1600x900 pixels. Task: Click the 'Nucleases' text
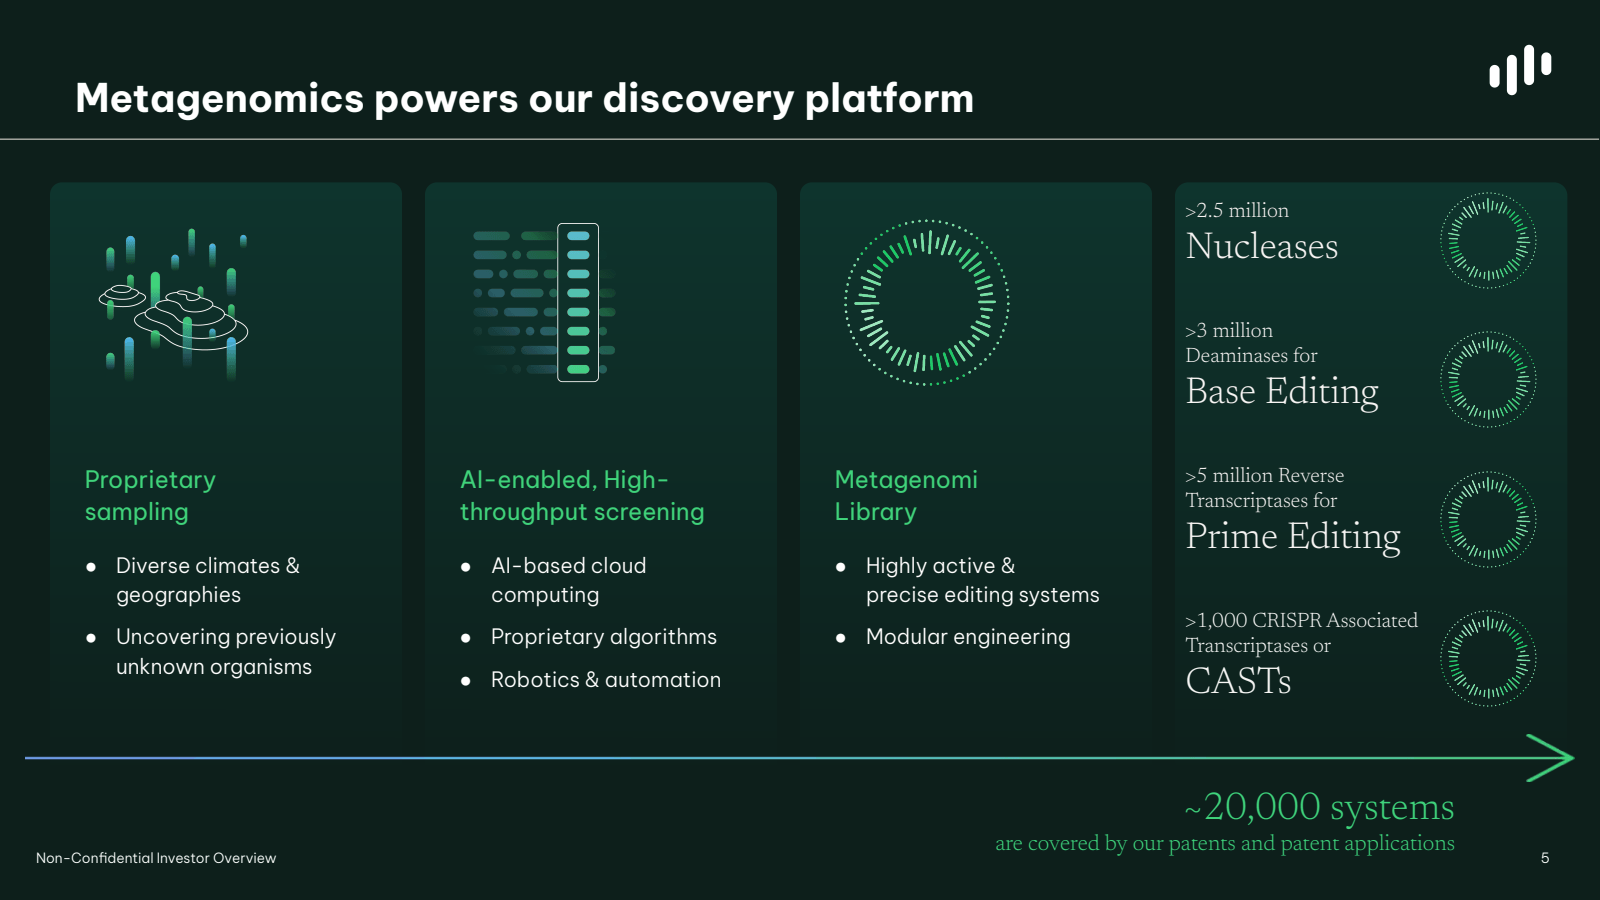click(1262, 246)
